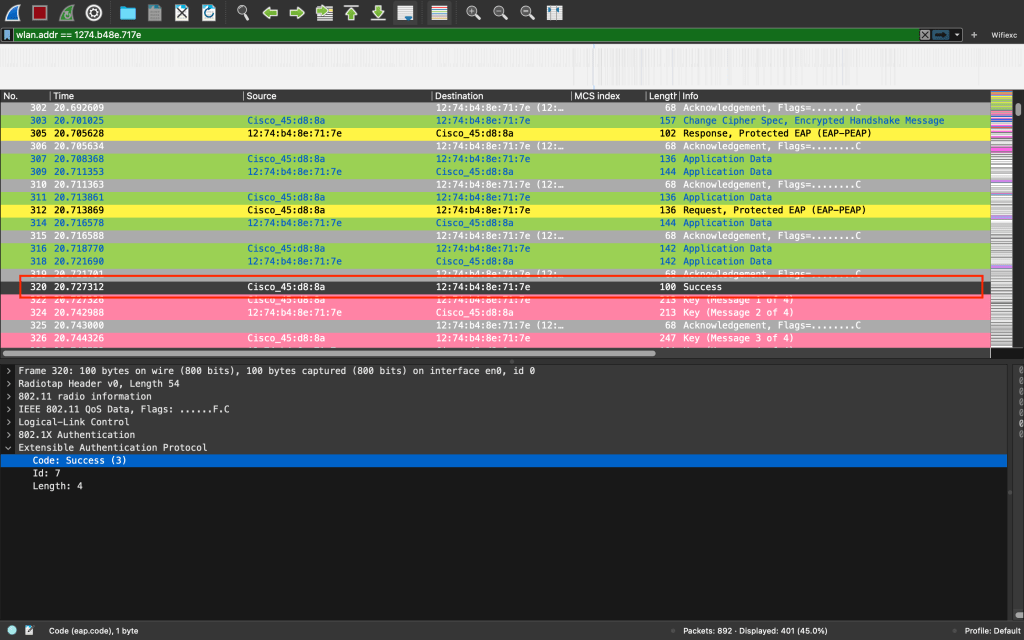Reload the capture file
Viewport: 1024px width, 640px height.
point(208,13)
